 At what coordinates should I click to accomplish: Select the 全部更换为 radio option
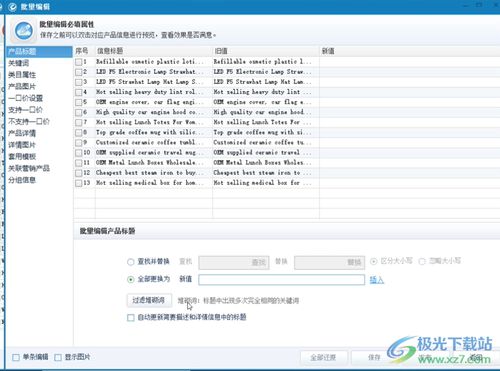point(131,279)
